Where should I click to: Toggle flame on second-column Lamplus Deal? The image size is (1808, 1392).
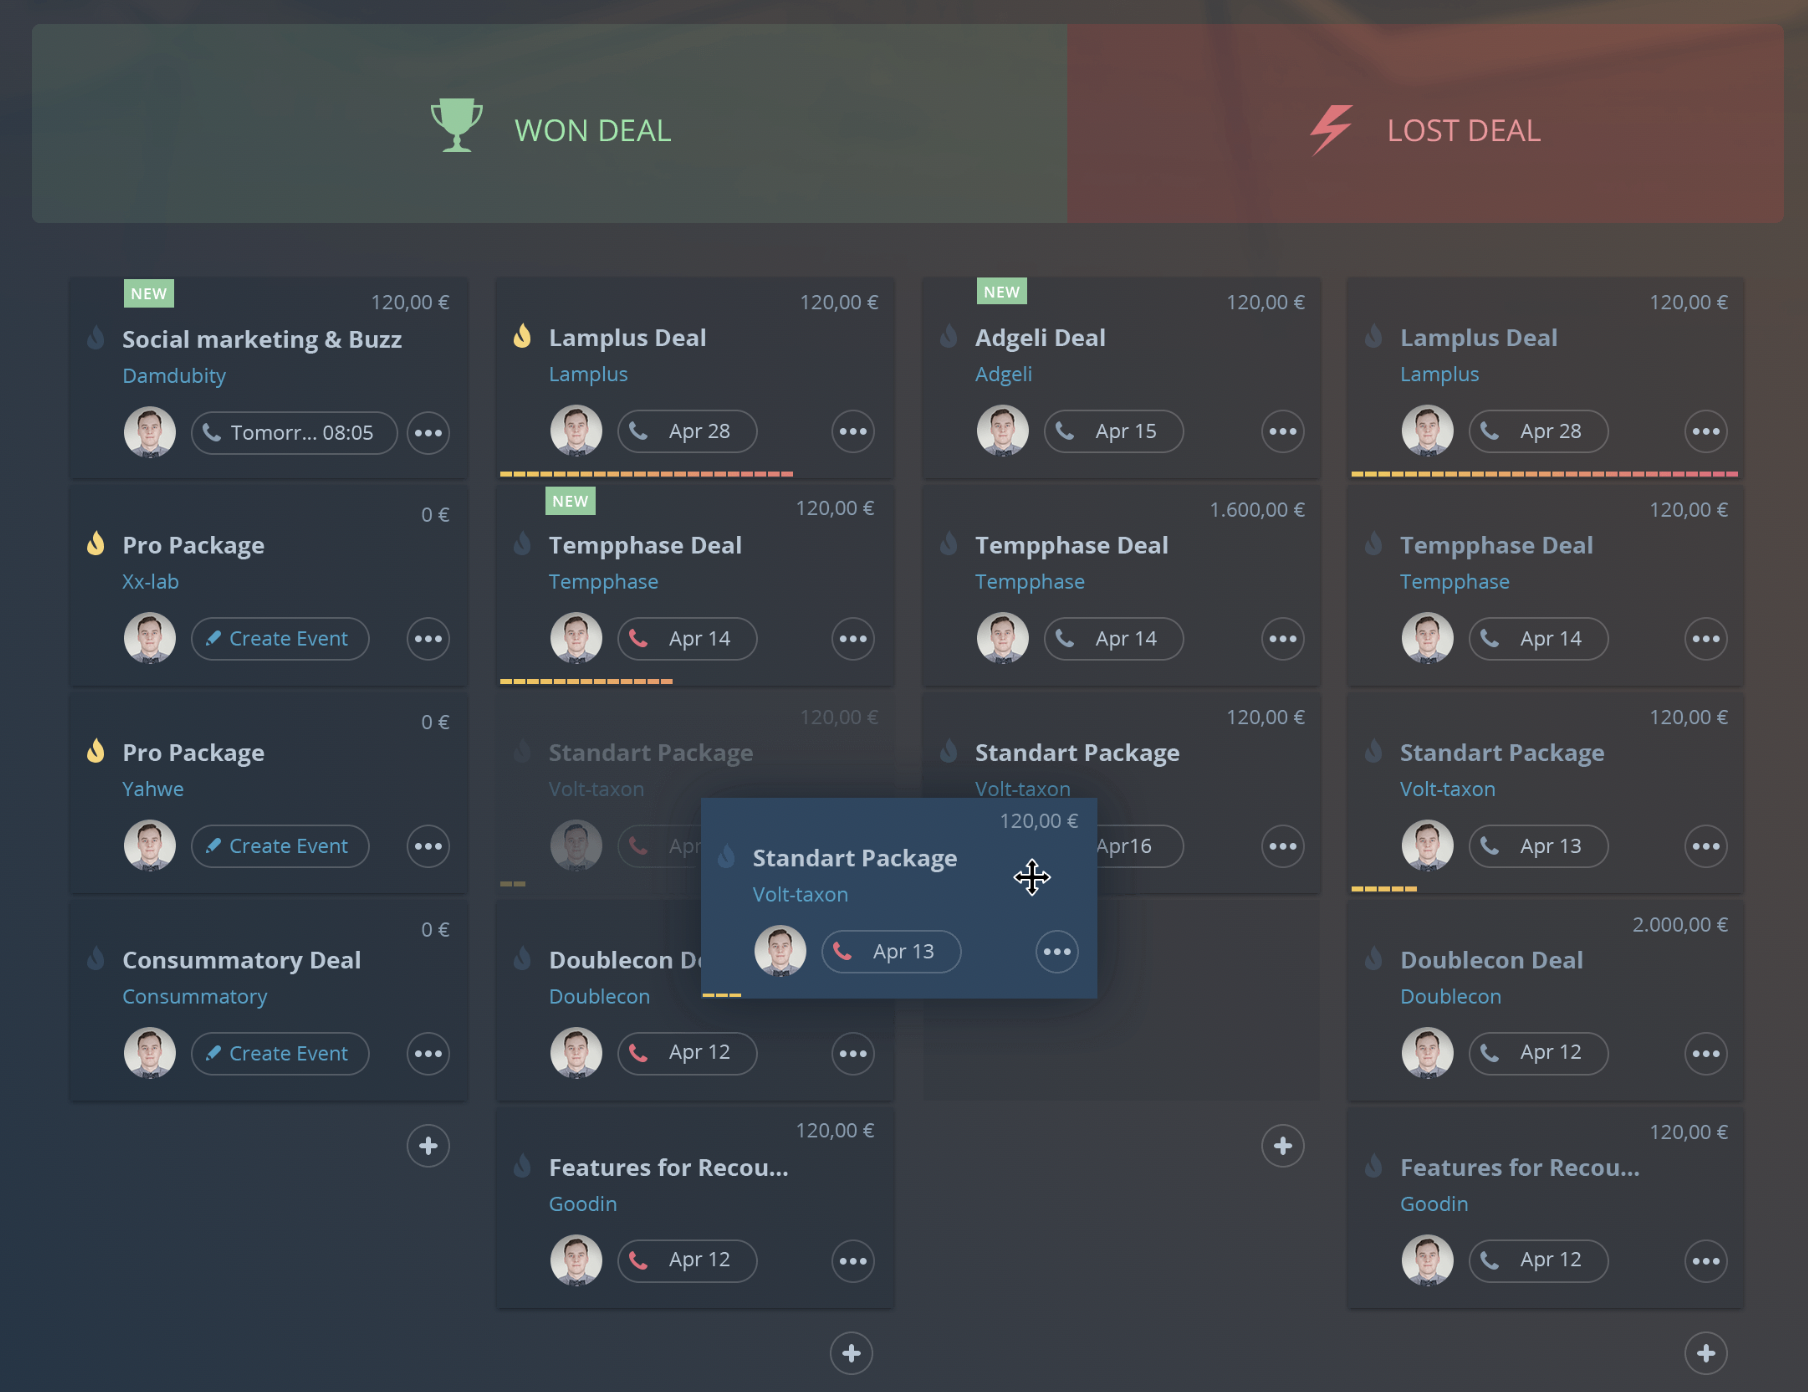522,336
